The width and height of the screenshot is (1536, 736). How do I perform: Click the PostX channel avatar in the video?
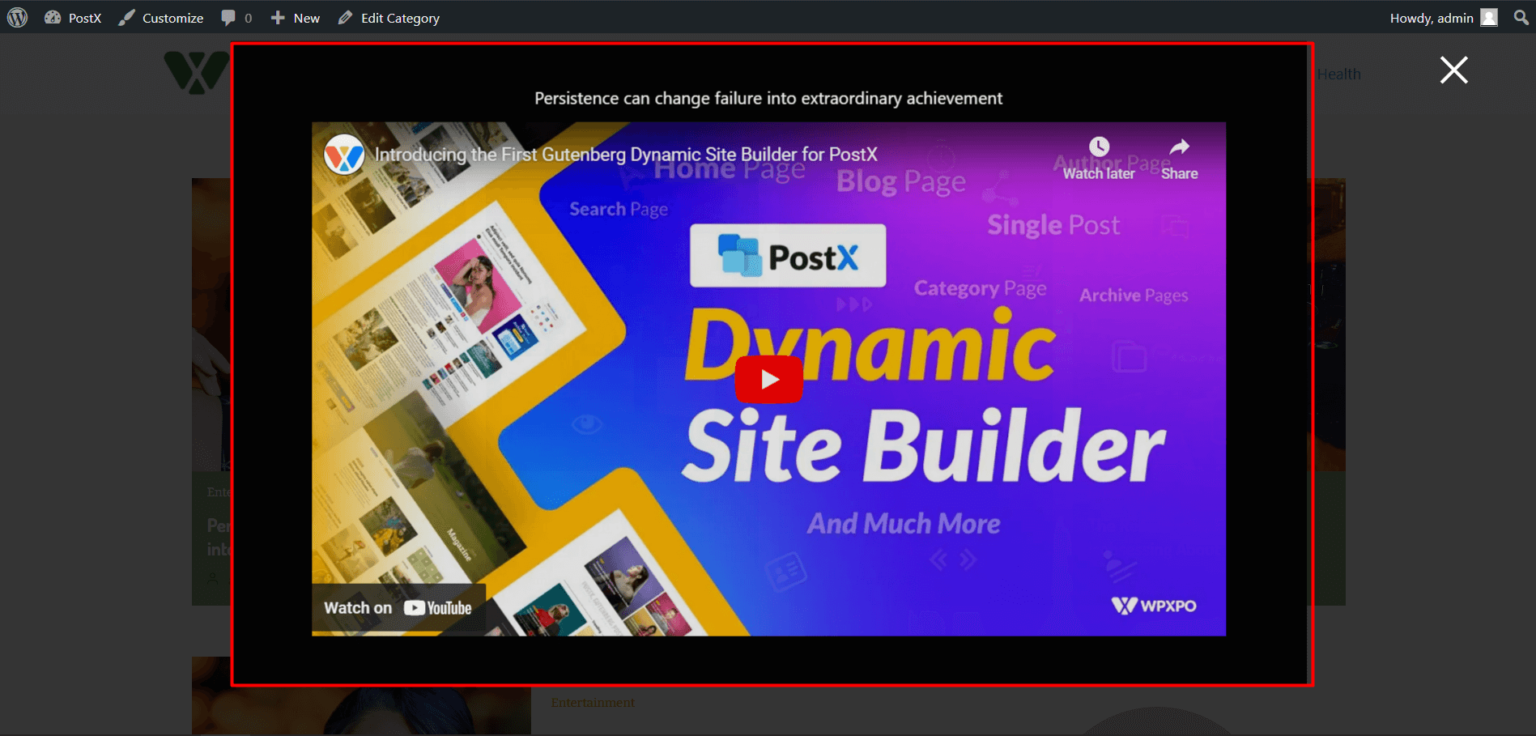coord(344,155)
